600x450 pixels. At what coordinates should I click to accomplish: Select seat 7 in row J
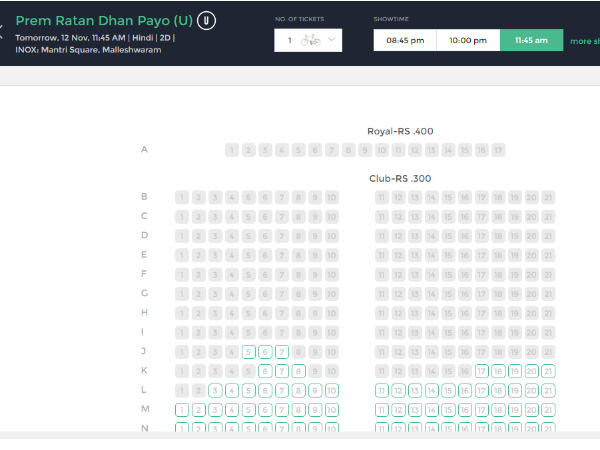point(282,352)
